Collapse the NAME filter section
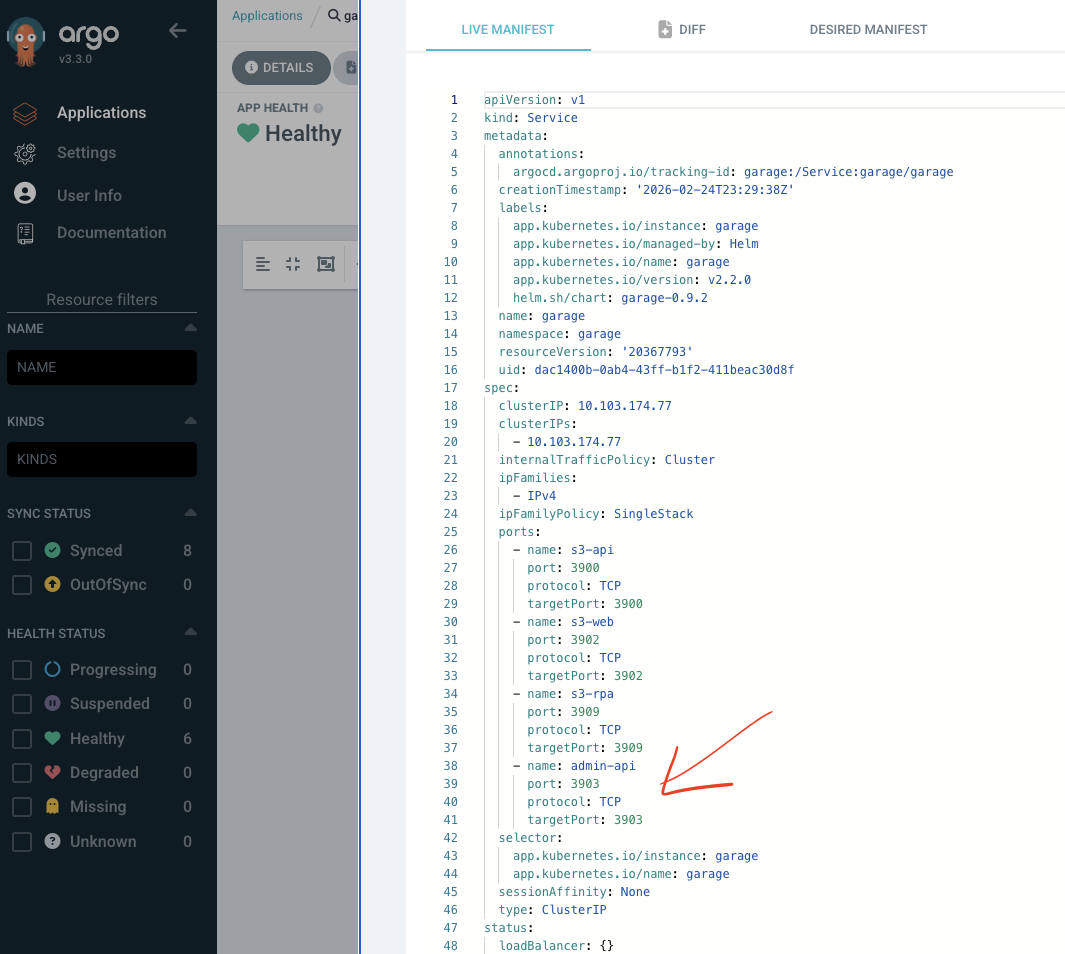 coord(190,328)
